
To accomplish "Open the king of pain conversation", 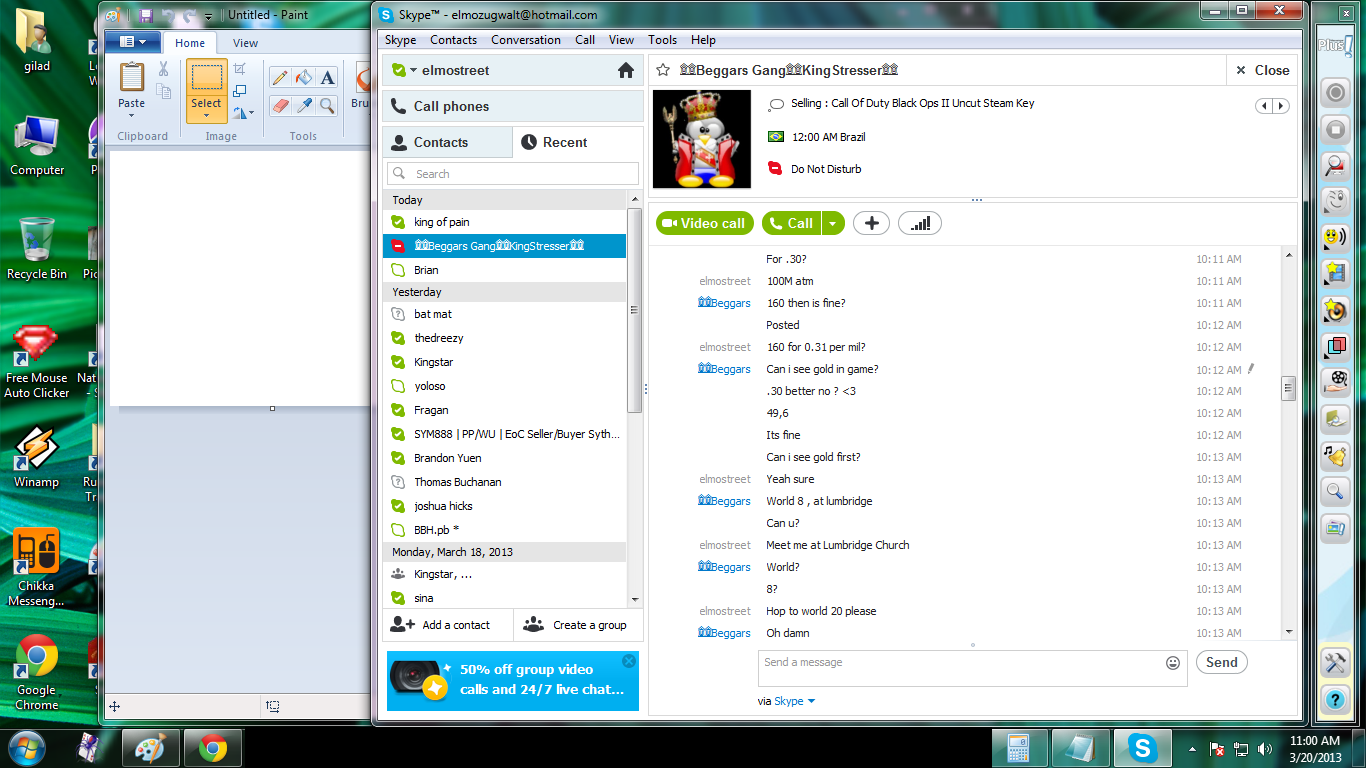I will tap(504, 222).
